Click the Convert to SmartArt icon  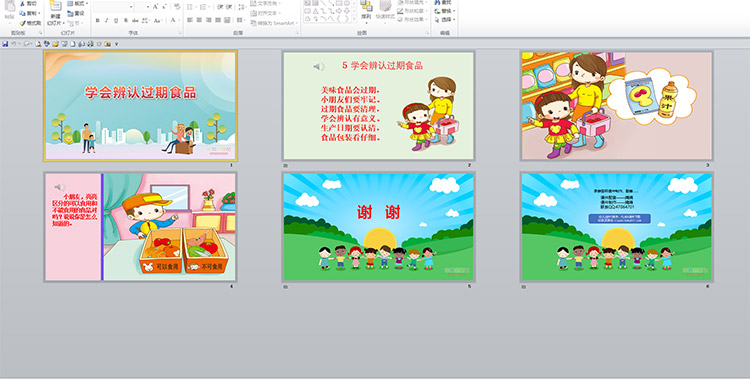click(253, 23)
